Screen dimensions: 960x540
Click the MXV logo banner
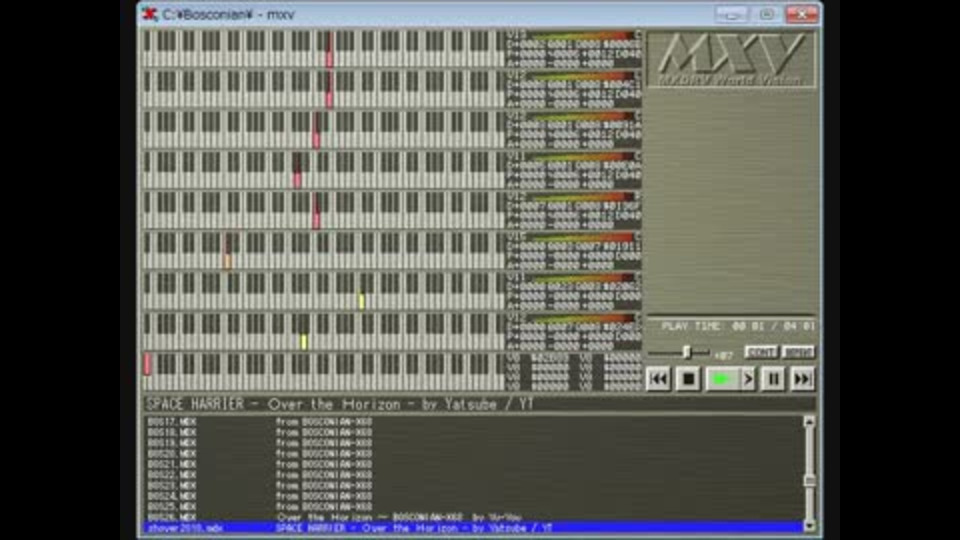click(731, 59)
